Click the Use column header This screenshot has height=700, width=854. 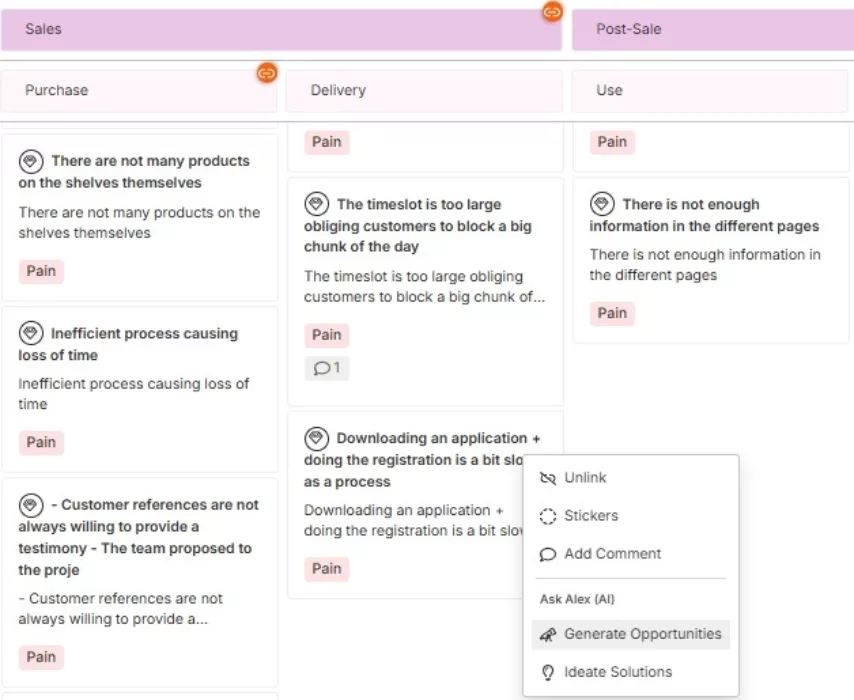pos(712,91)
